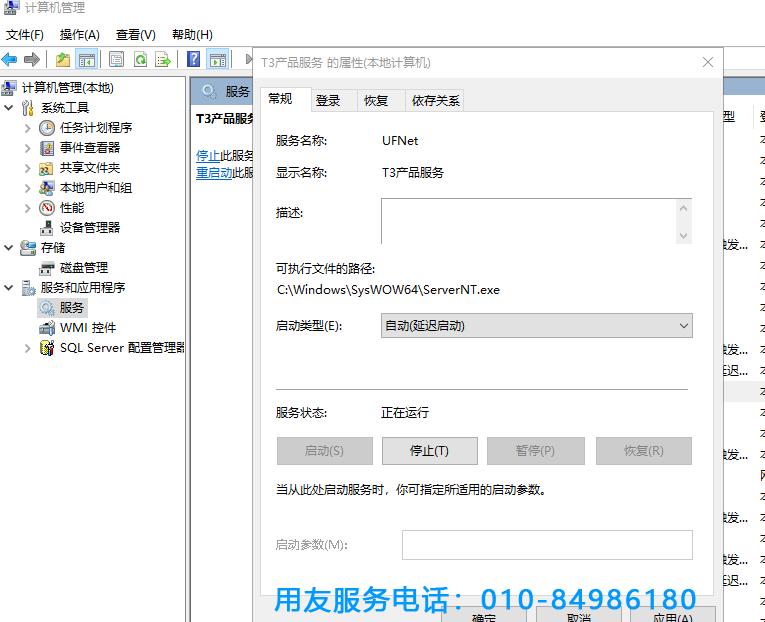765x622 pixels.
Task: Expand the 共享文件夹 node
Action: pyautogui.click(x=28, y=168)
